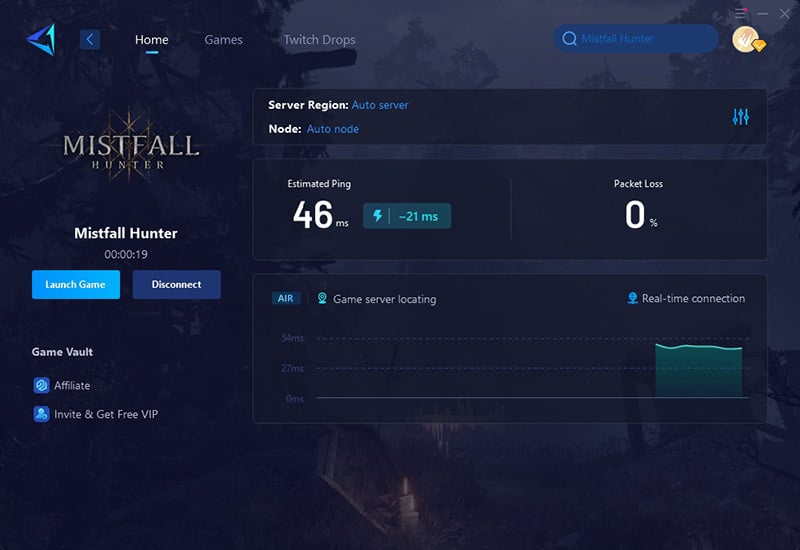Image resolution: width=800 pixels, height=550 pixels.
Task: Click the Packet Loss label
Action: tap(638, 184)
